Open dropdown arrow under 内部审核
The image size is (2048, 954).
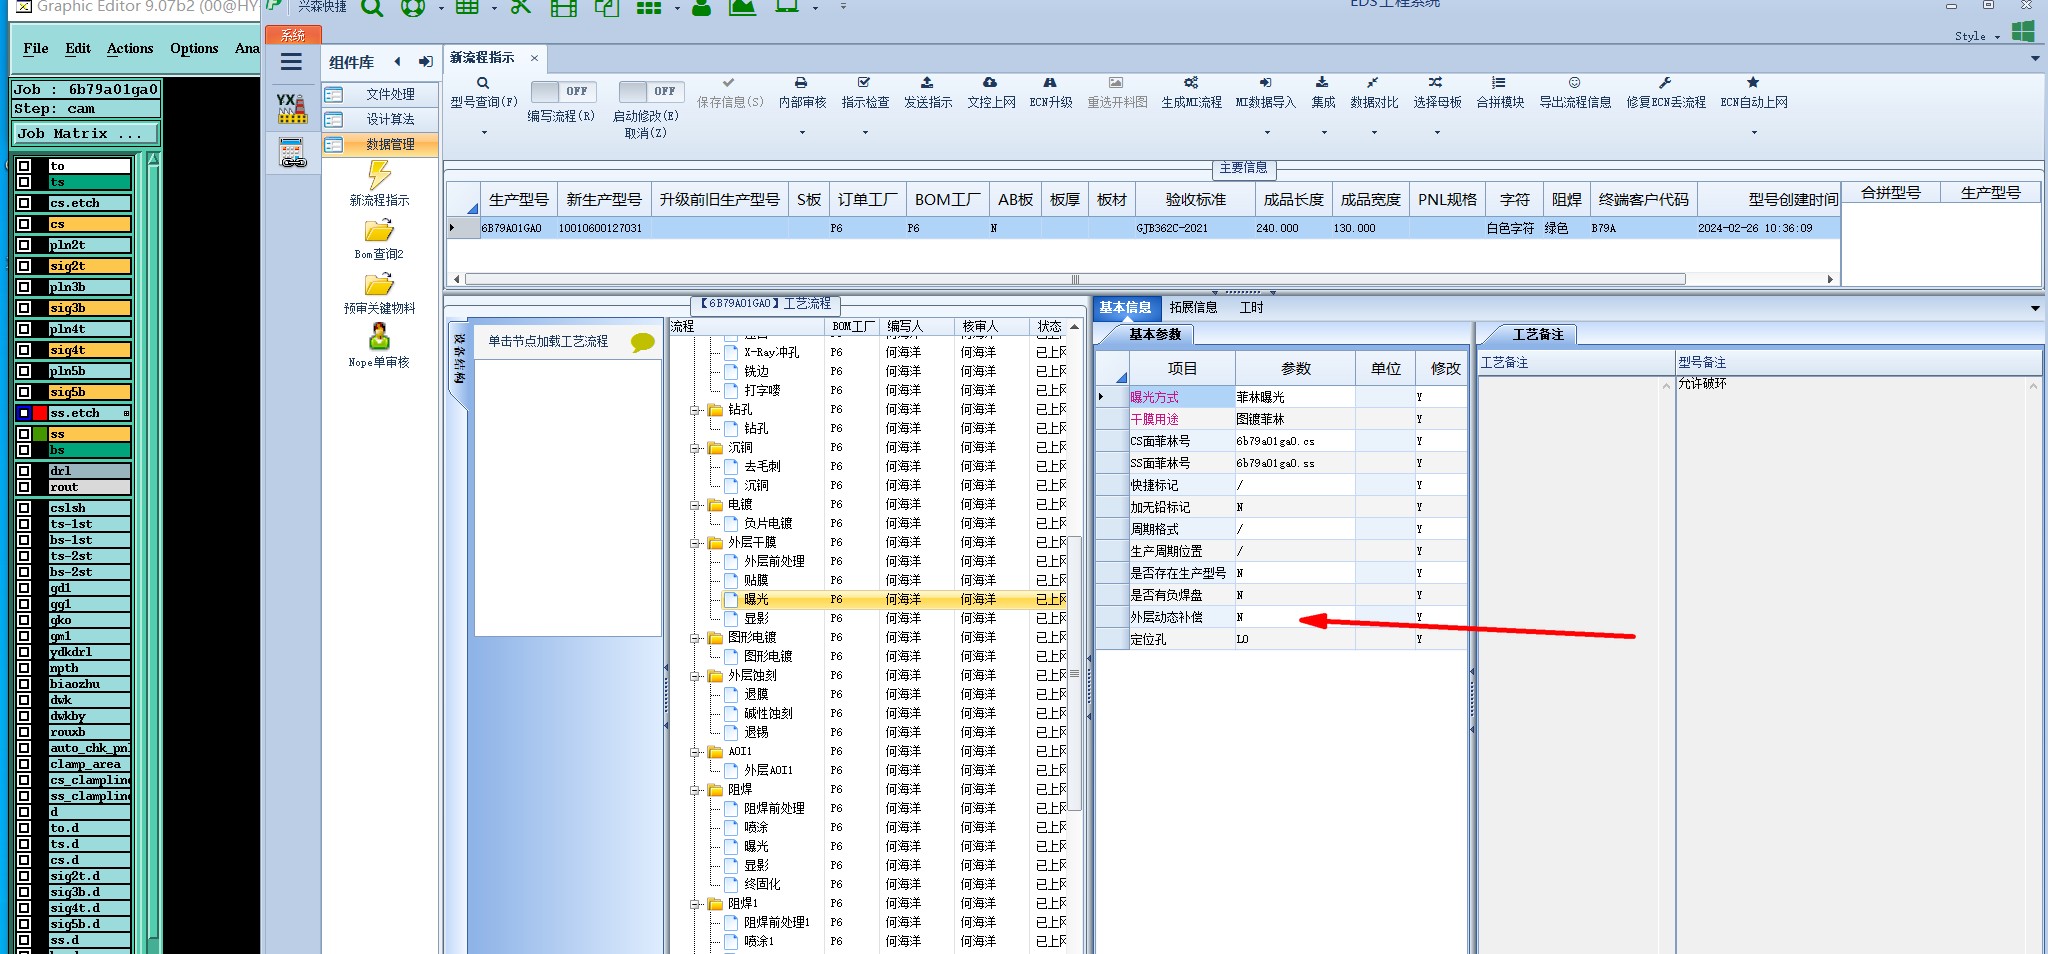pyautogui.click(x=802, y=132)
